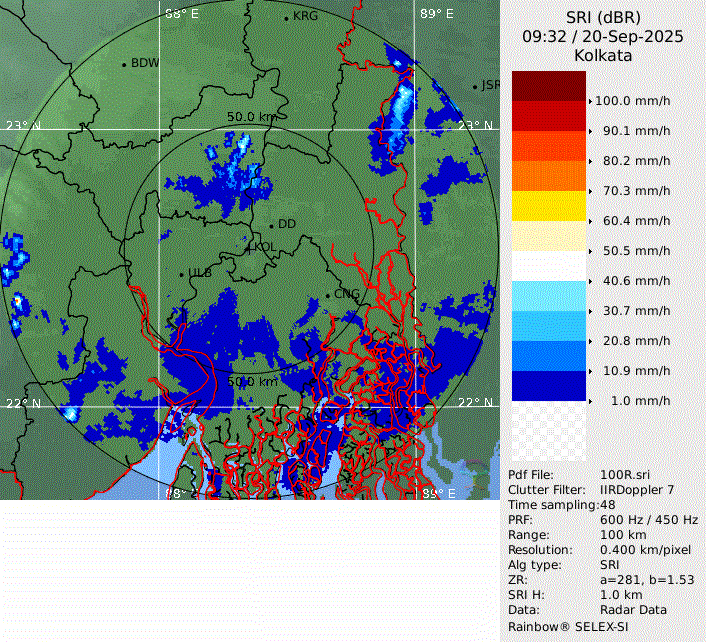Select the DD station dot
The width and height of the screenshot is (706, 642).
tap(271, 225)
